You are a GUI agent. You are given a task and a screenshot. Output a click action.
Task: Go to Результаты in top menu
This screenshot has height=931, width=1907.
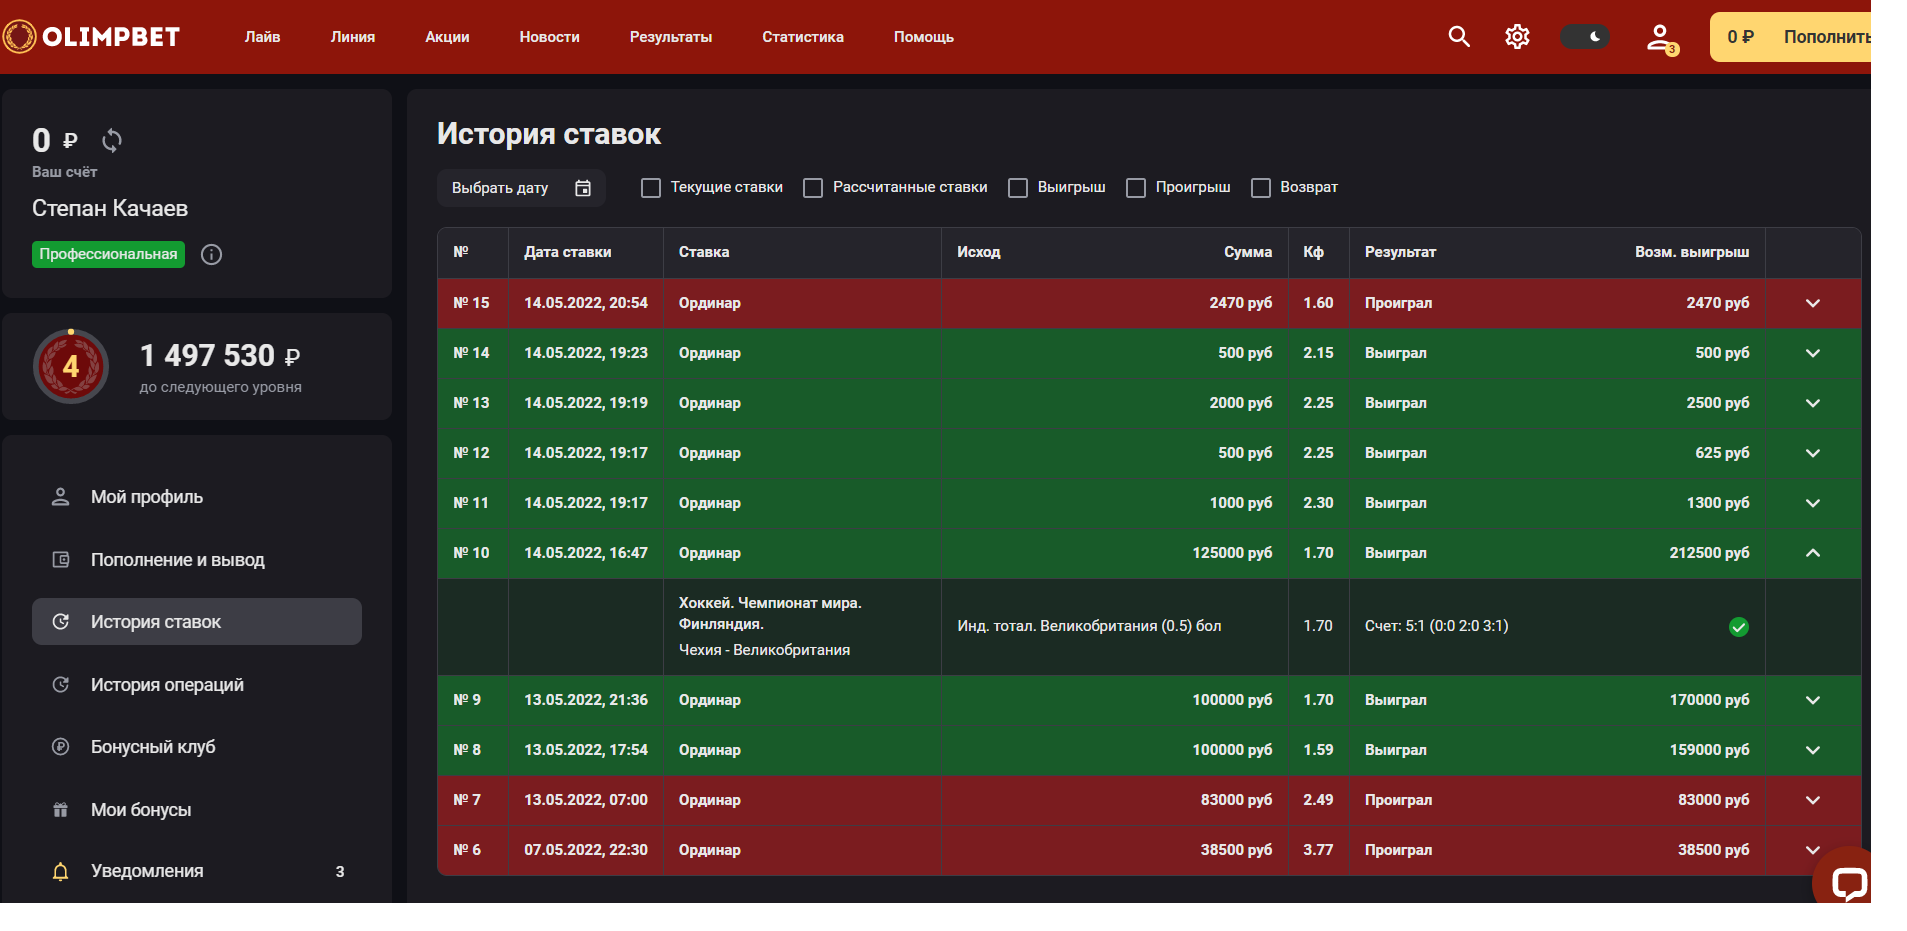tap(670, 37)
